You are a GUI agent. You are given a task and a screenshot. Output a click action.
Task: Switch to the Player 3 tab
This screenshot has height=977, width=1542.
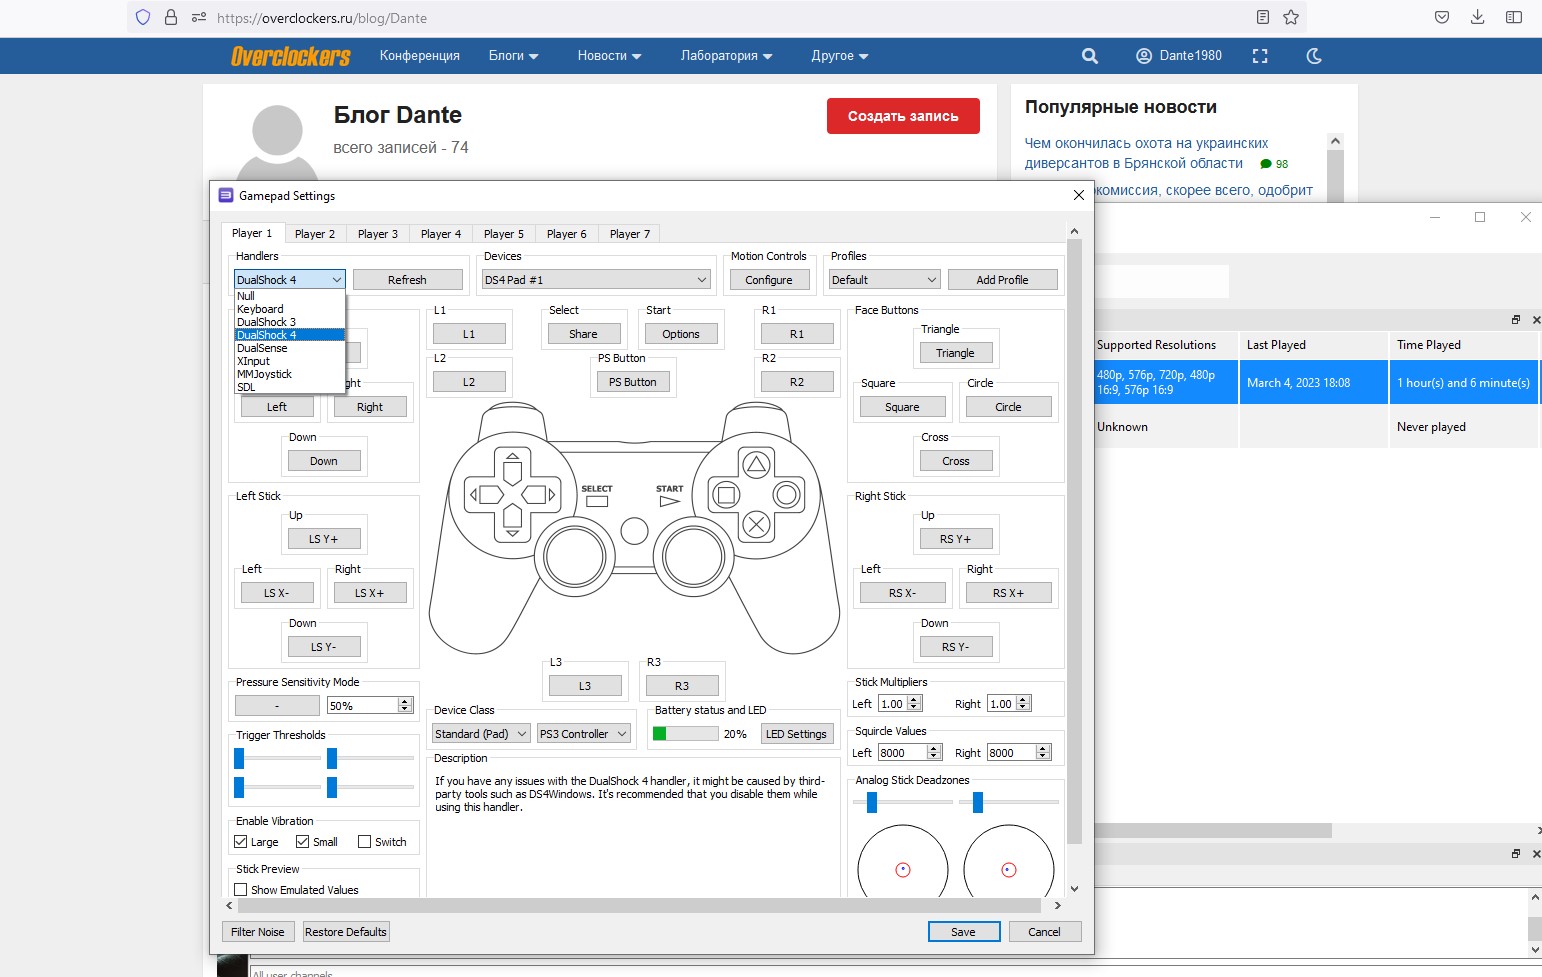(378, 234)
